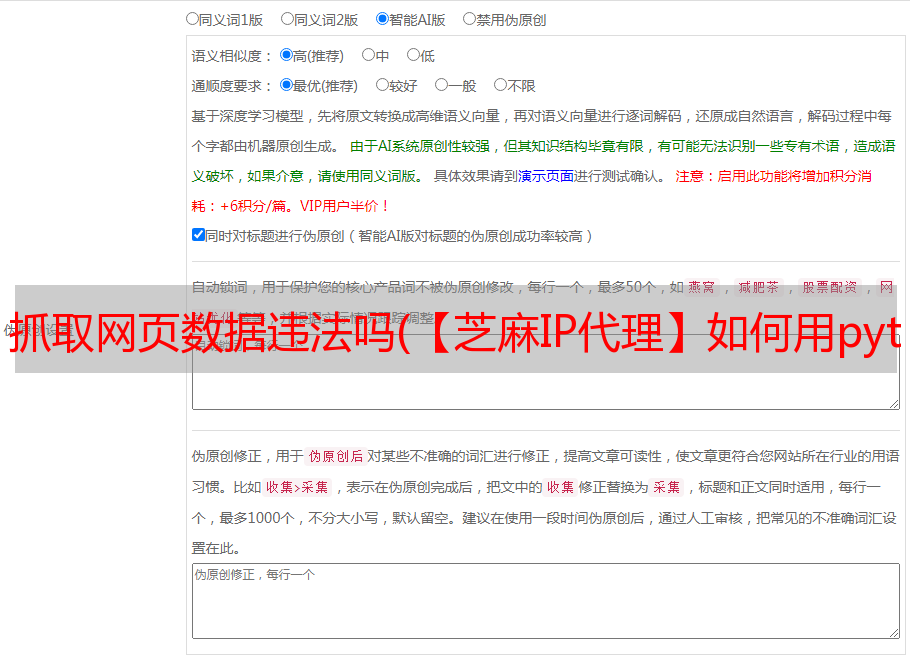
Task: Click the text 最多1000个
Action: [x=257, y=518]
